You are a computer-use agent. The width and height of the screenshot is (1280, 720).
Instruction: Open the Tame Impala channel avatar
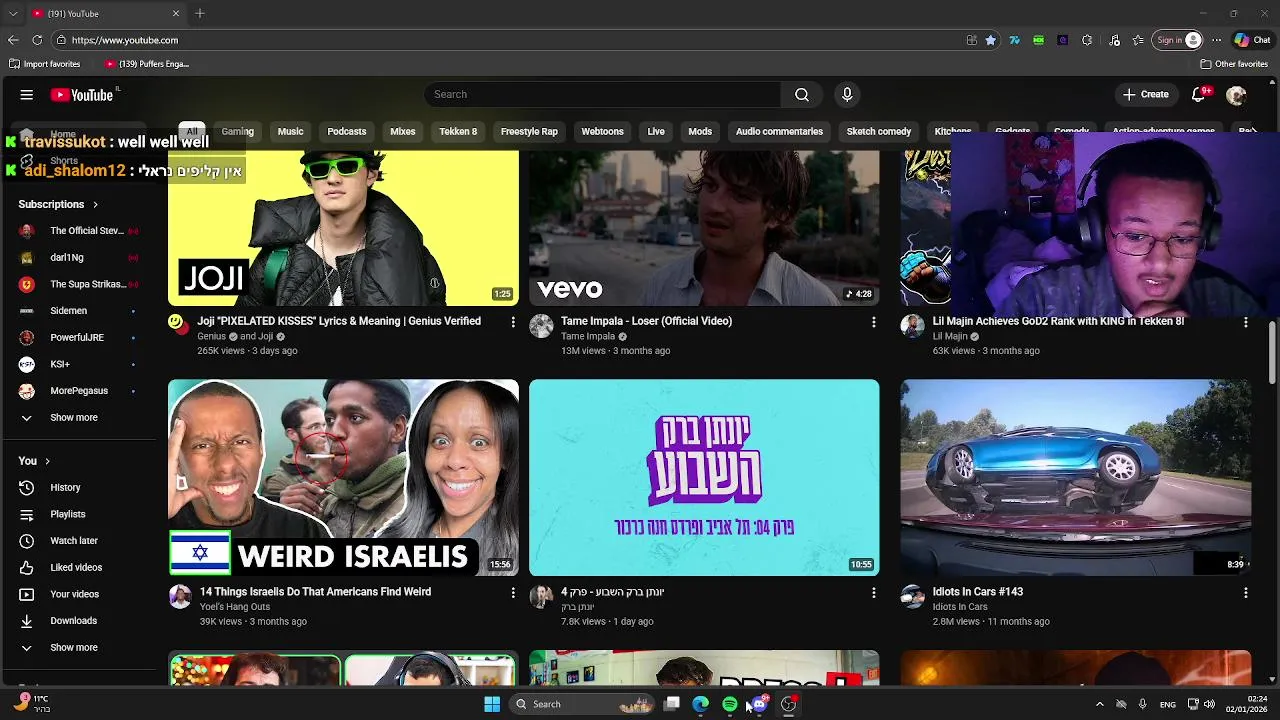(541, 326)
